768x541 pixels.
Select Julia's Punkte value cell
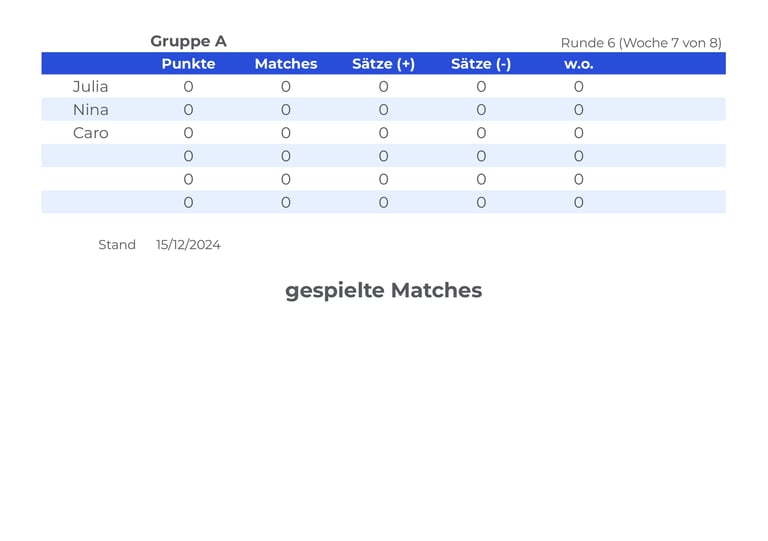pyautogui.click(x=188, y=87)
